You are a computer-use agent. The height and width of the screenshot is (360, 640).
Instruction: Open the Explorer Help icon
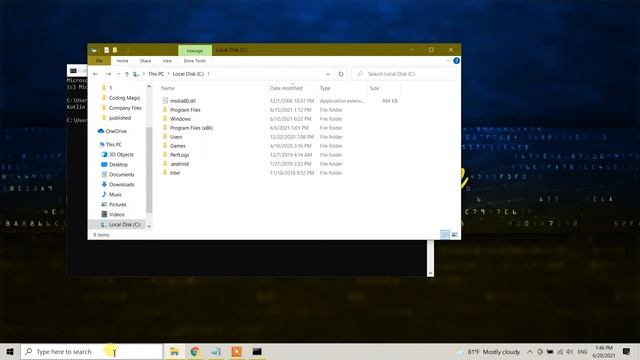456,61
